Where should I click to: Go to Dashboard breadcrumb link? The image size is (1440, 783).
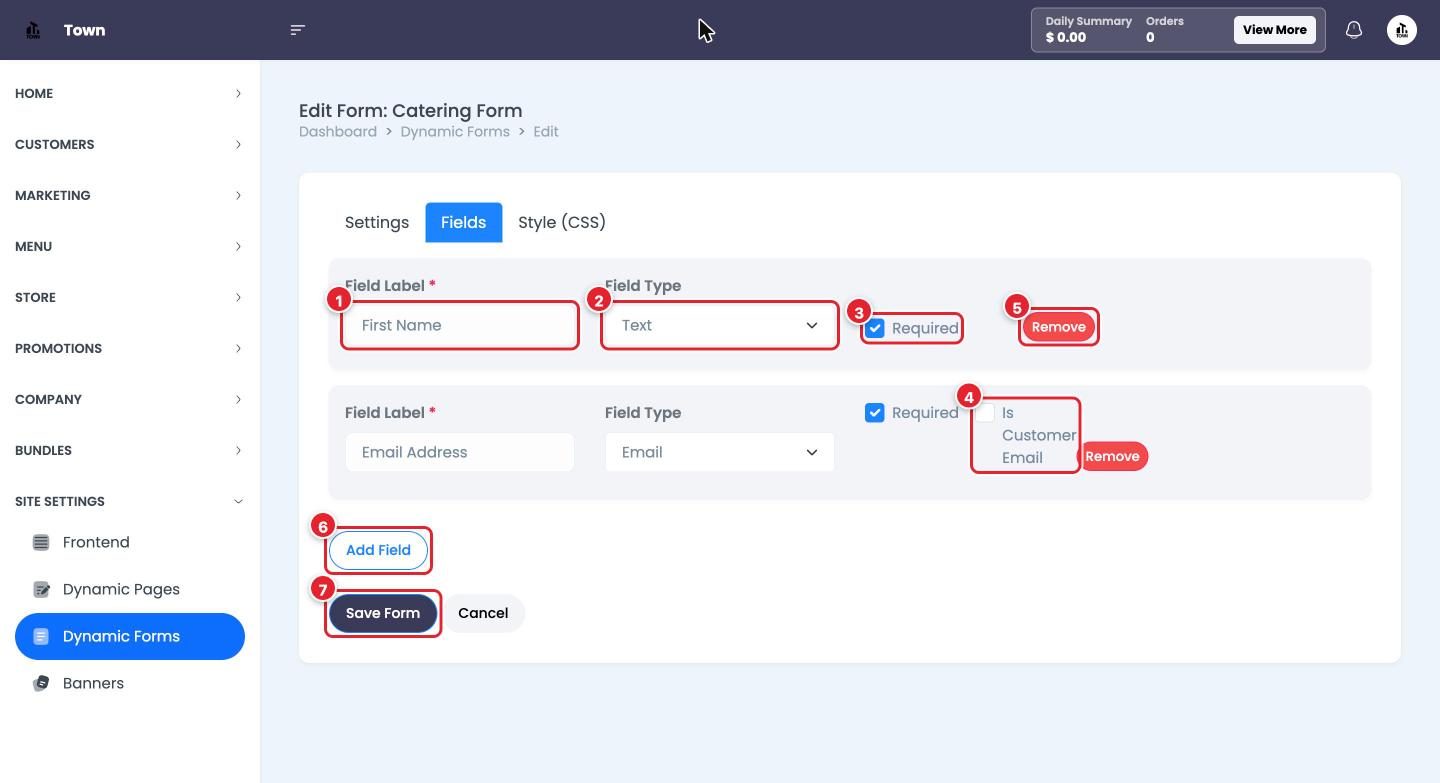pyautogui.click(x=338, y=132)
